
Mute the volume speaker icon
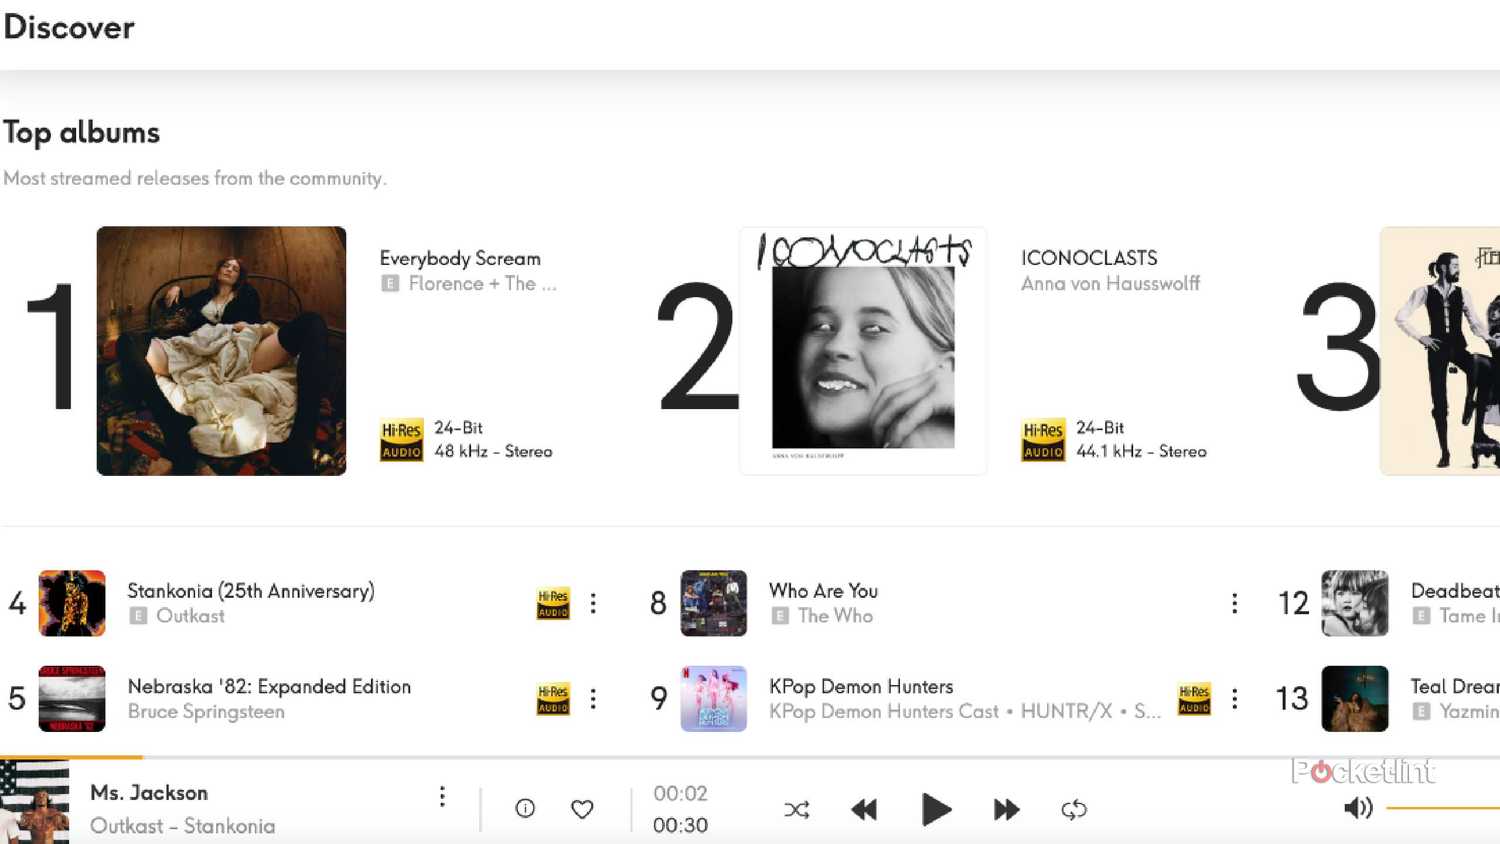point(1358,808)
